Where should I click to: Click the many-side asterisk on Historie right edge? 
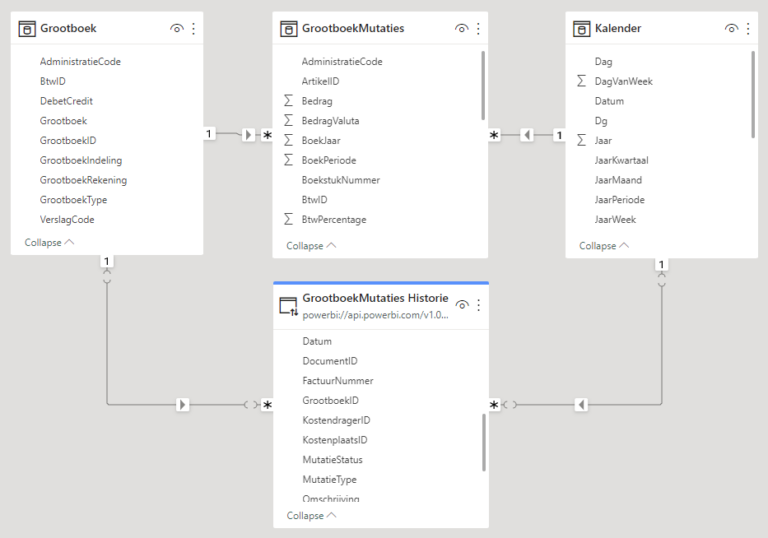click(494, 405)
